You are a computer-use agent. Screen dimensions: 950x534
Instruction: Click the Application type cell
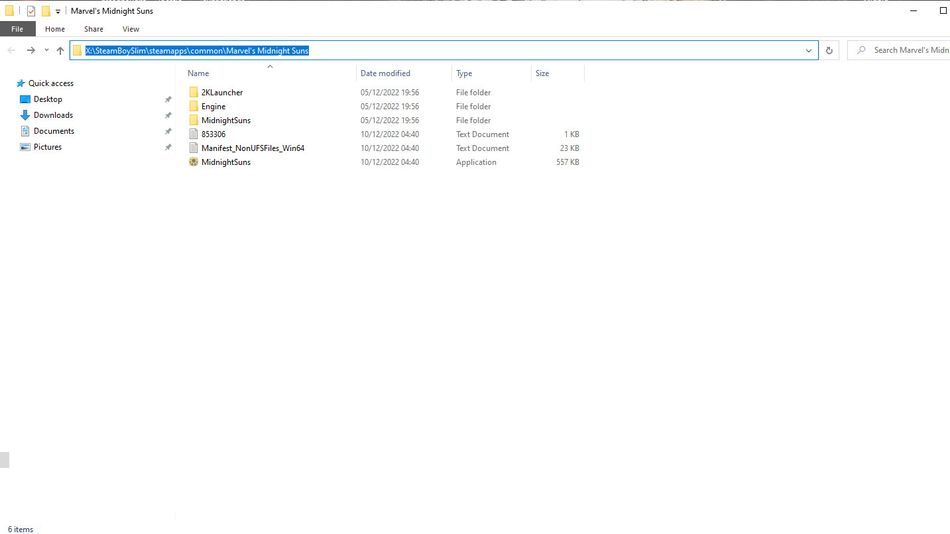(x=476, y=162)
